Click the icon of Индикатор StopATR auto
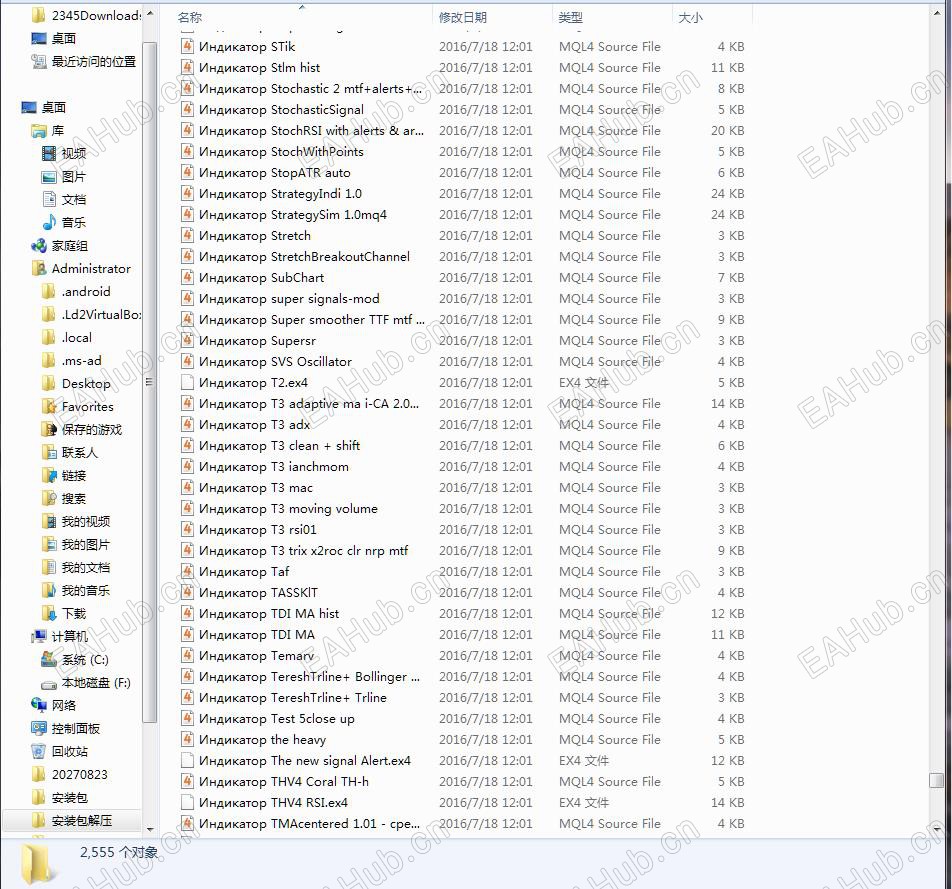 pyautogui.click(x=188, y=172)
